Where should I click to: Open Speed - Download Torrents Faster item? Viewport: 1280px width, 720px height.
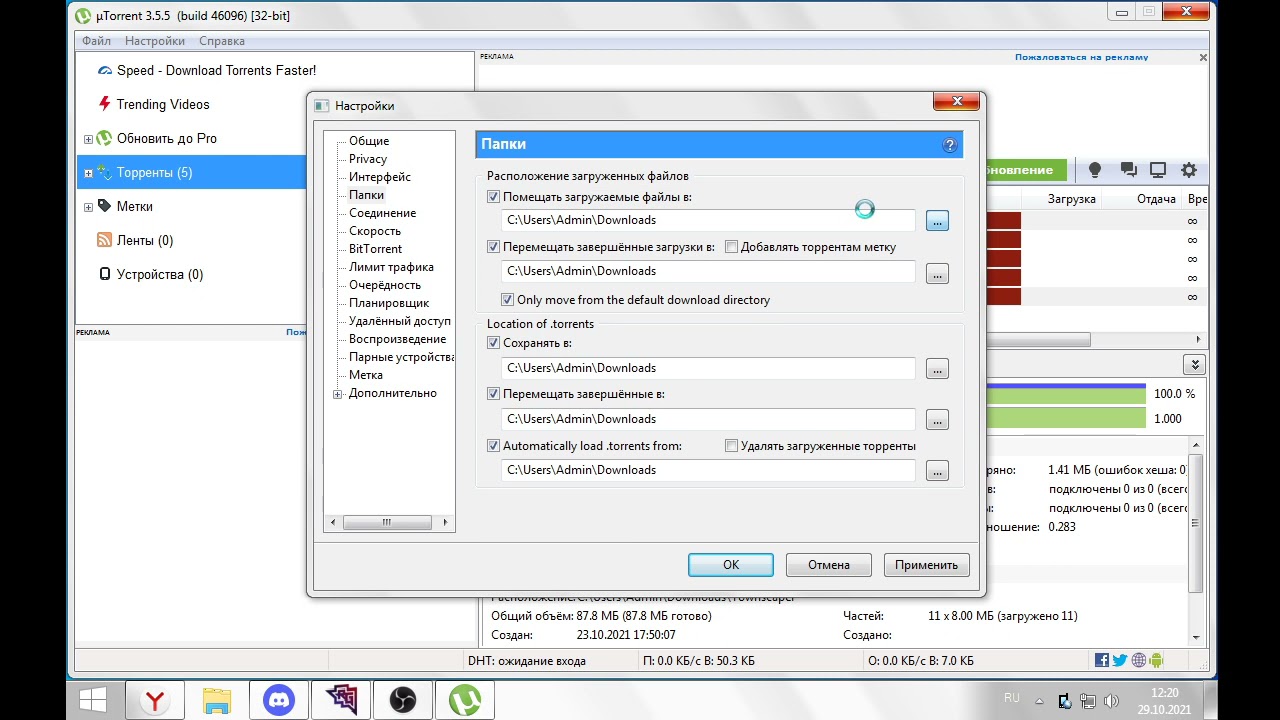point(216,70)
